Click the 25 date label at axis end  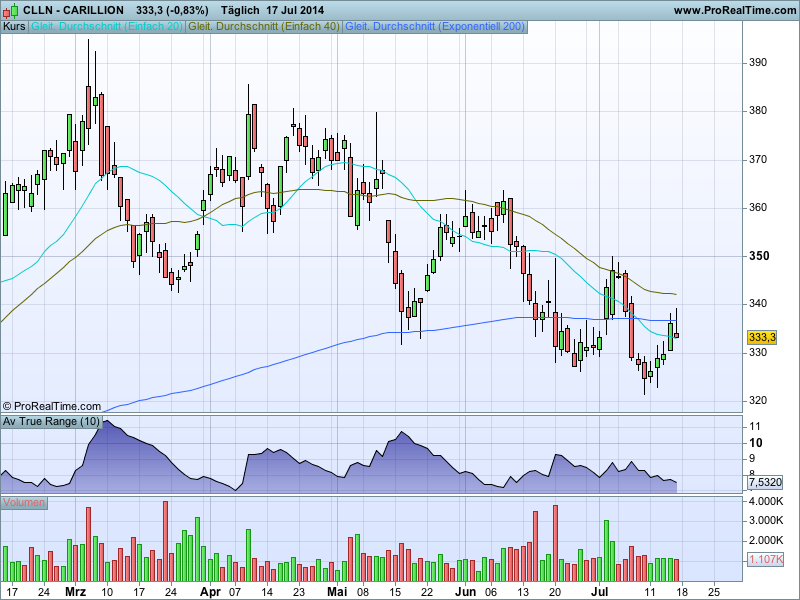click(714, 592)
